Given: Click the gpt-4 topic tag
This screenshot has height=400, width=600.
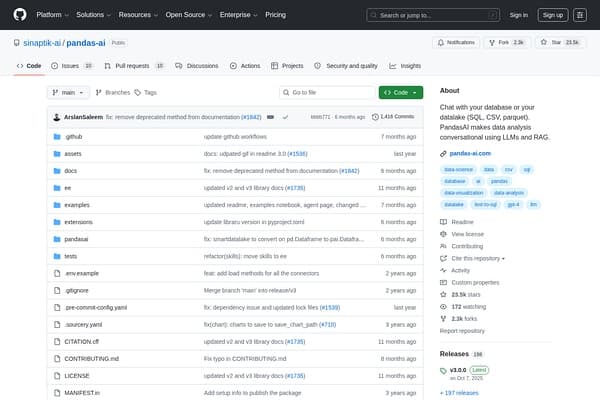Looking at the screenshot, I should [513, 204].
